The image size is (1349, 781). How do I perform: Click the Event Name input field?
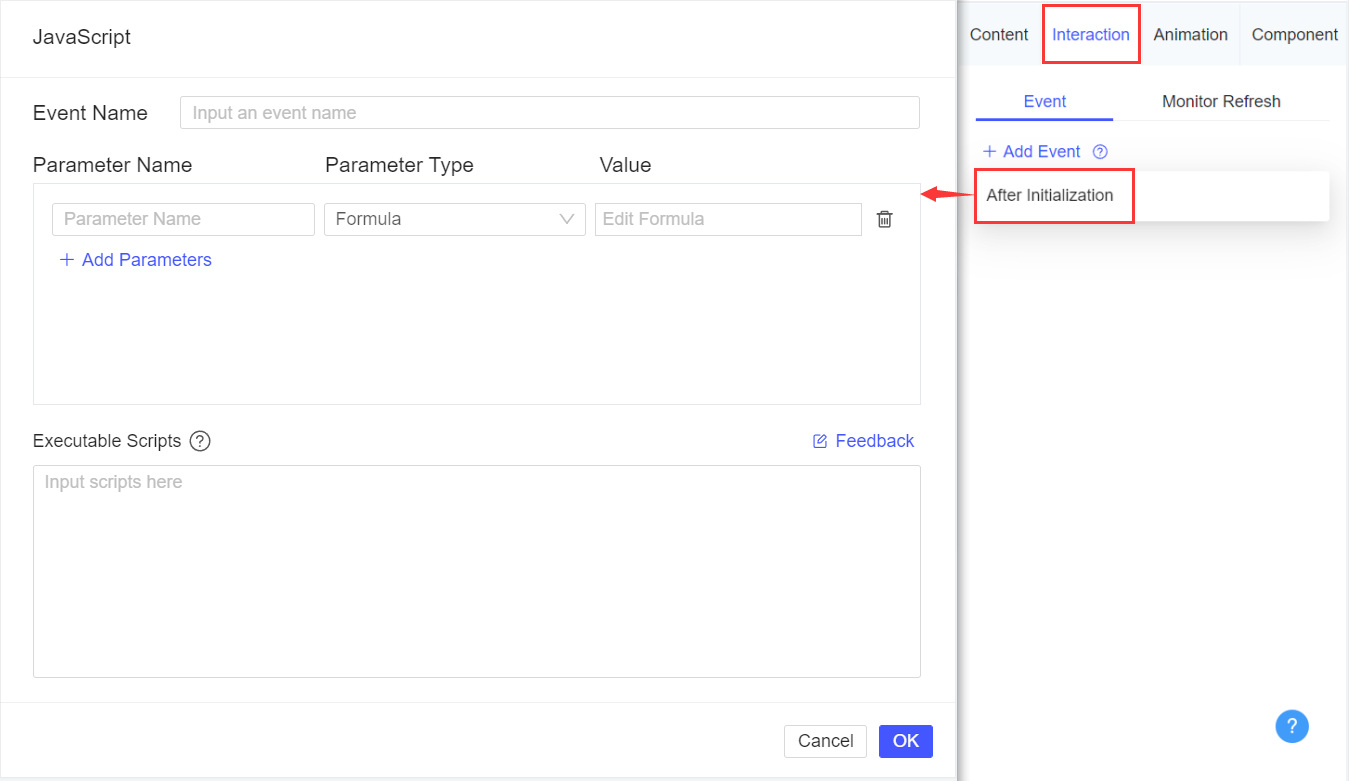(549, 112)
